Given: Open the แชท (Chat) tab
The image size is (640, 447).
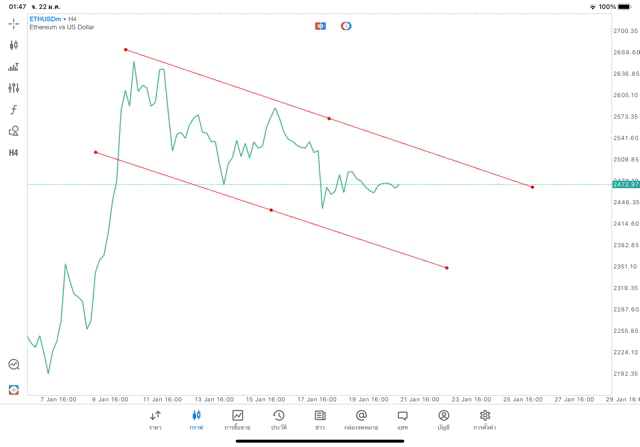Looking at the screenshot, I should pos(402,419).
